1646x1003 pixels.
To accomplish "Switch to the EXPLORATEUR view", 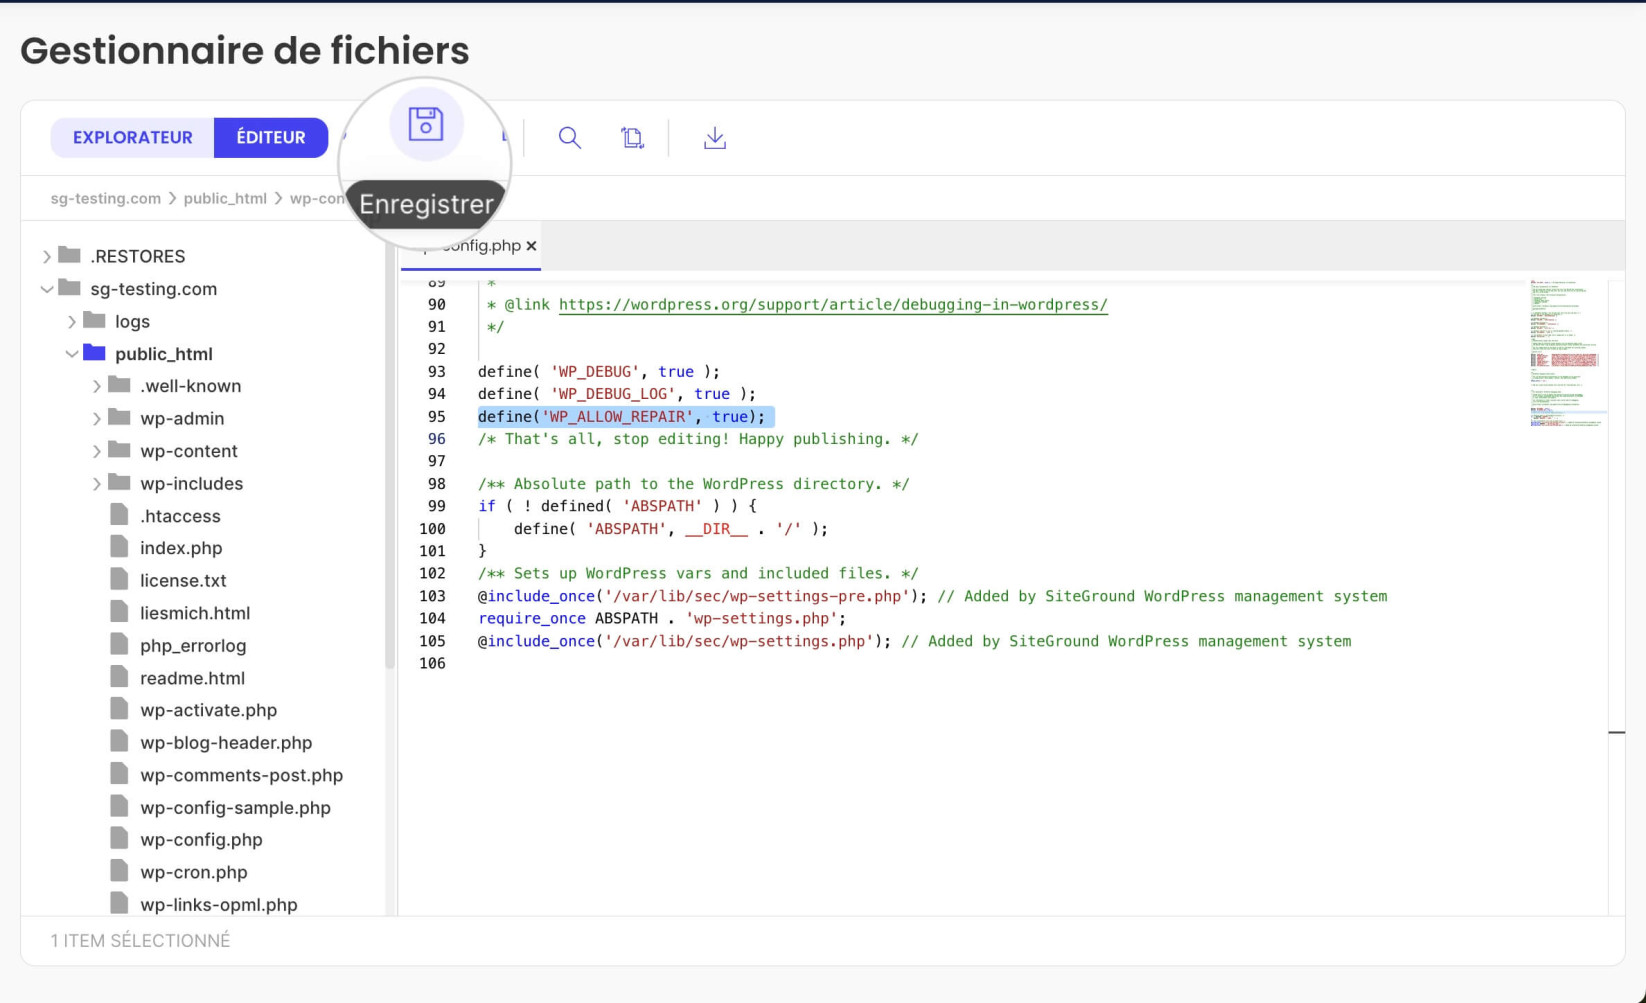I will (133, 138).
